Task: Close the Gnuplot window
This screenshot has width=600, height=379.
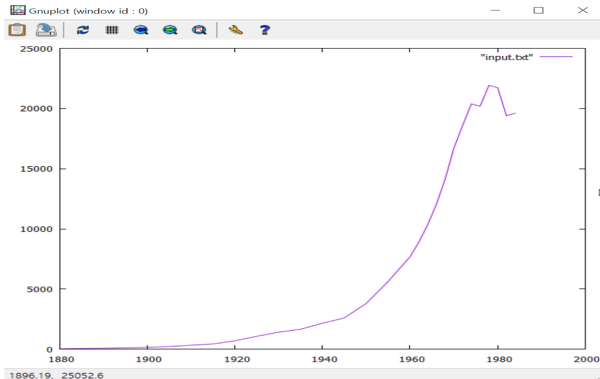Action: click(583, 10)
